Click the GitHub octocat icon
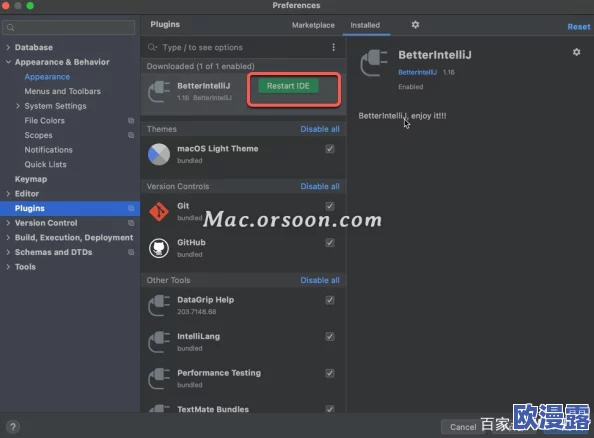The height and width of the screenshot is (438, 594). tap(159, 248)
